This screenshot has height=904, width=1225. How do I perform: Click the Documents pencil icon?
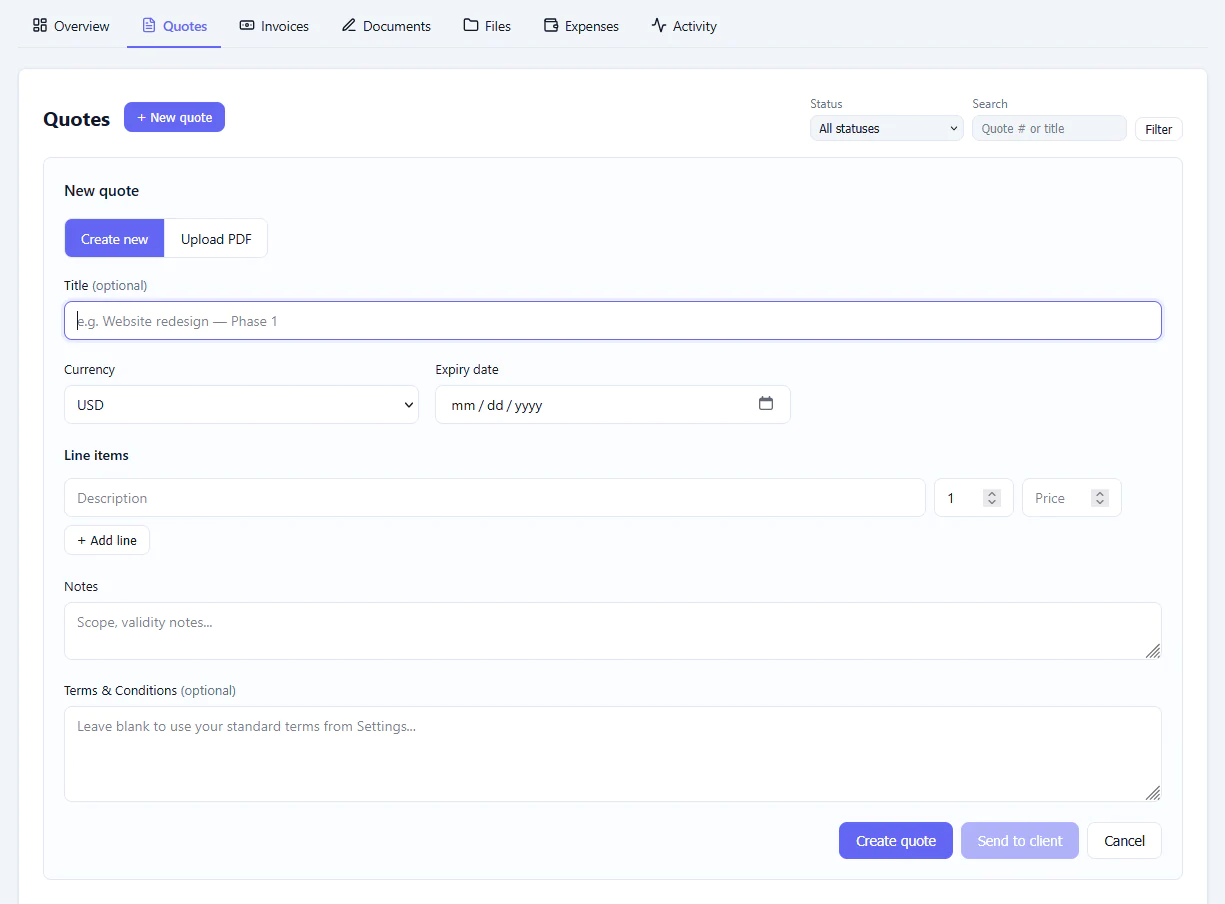[x=349, y=25]
